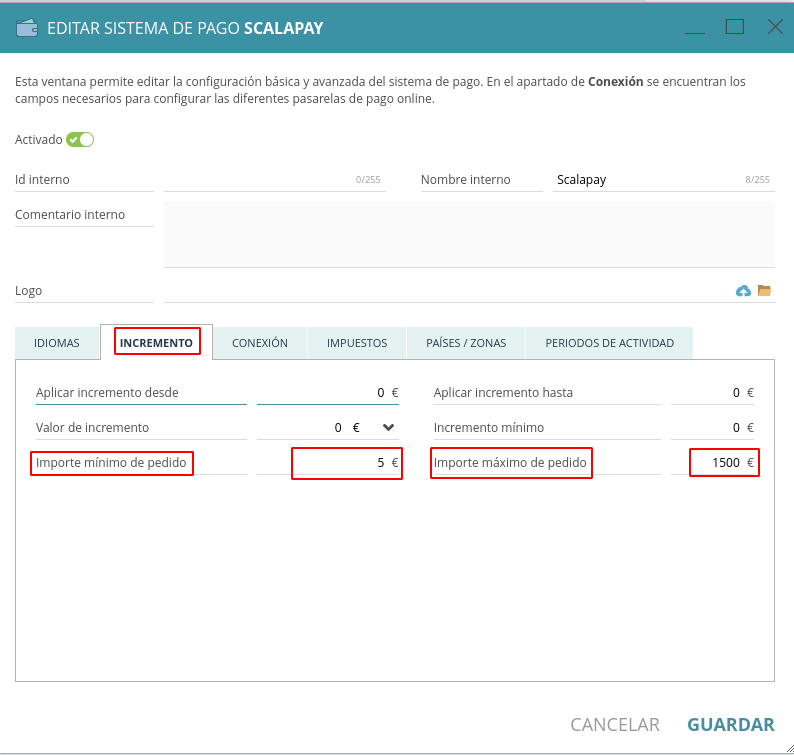Screen dimensions: 794x755
Task: Click the 'Incremento mínimo' label
Action: [489, 427]
